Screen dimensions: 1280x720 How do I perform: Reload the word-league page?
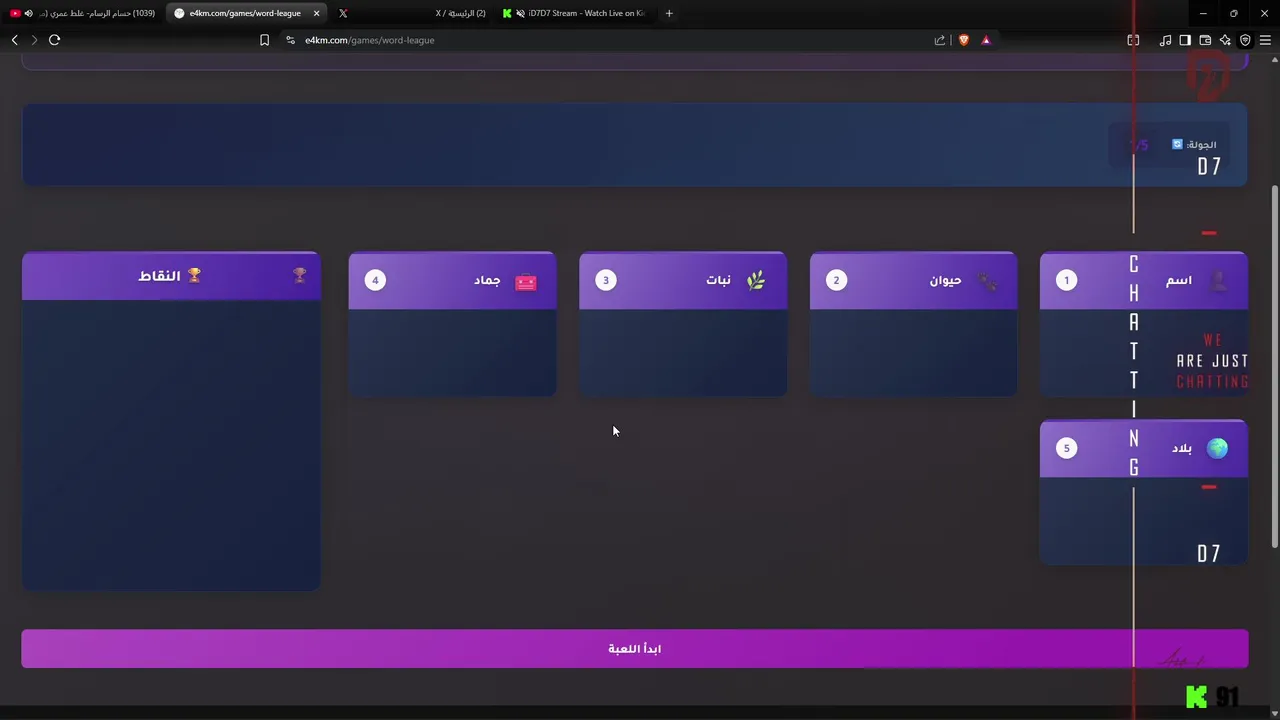point(54,40)
